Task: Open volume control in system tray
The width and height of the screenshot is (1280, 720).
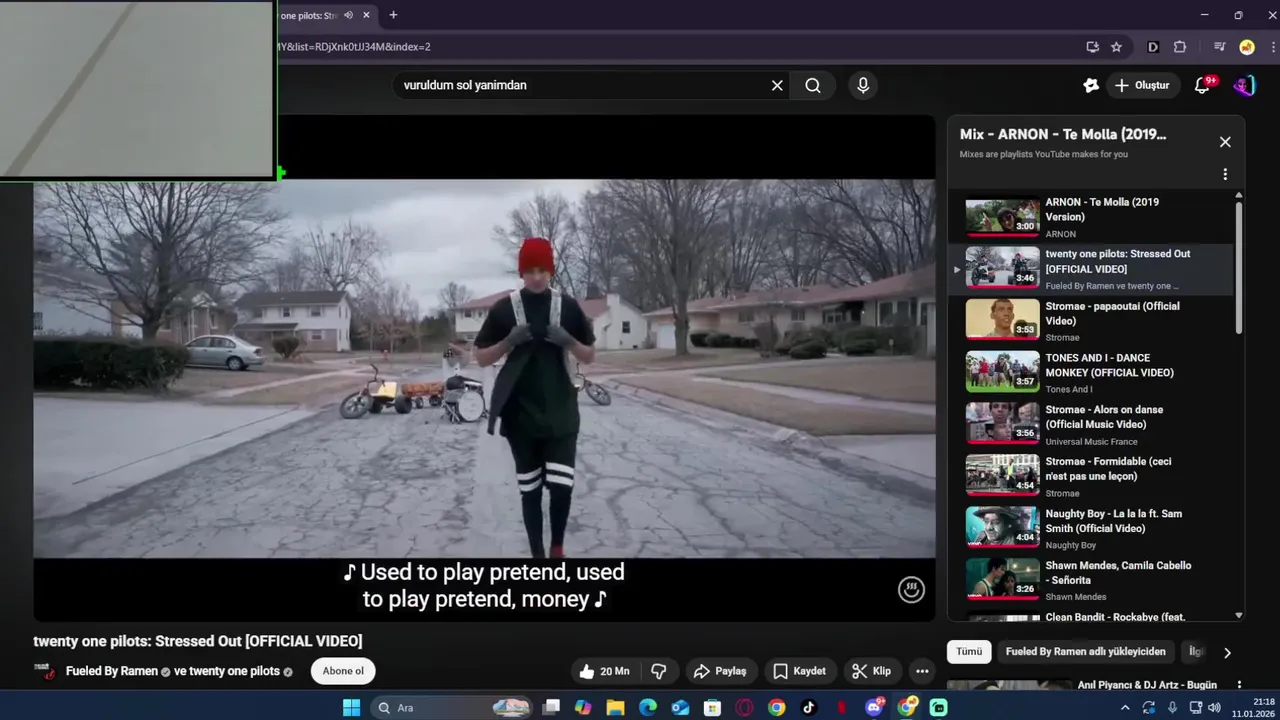Action: point(1215,708)
